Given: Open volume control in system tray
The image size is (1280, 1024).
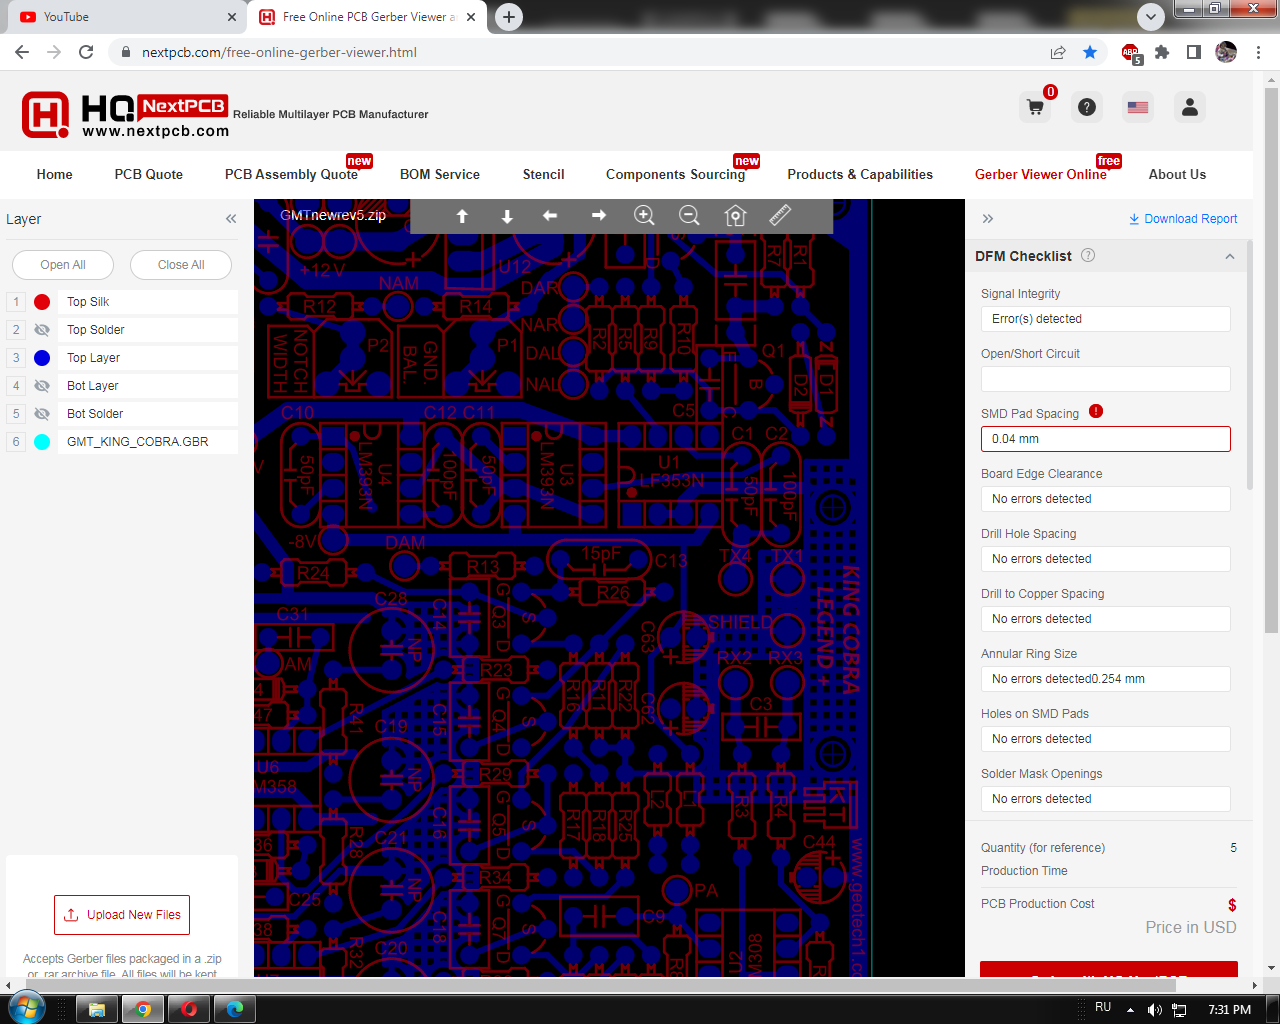Looking at the screenshot, I should tap(1154, 1009).
